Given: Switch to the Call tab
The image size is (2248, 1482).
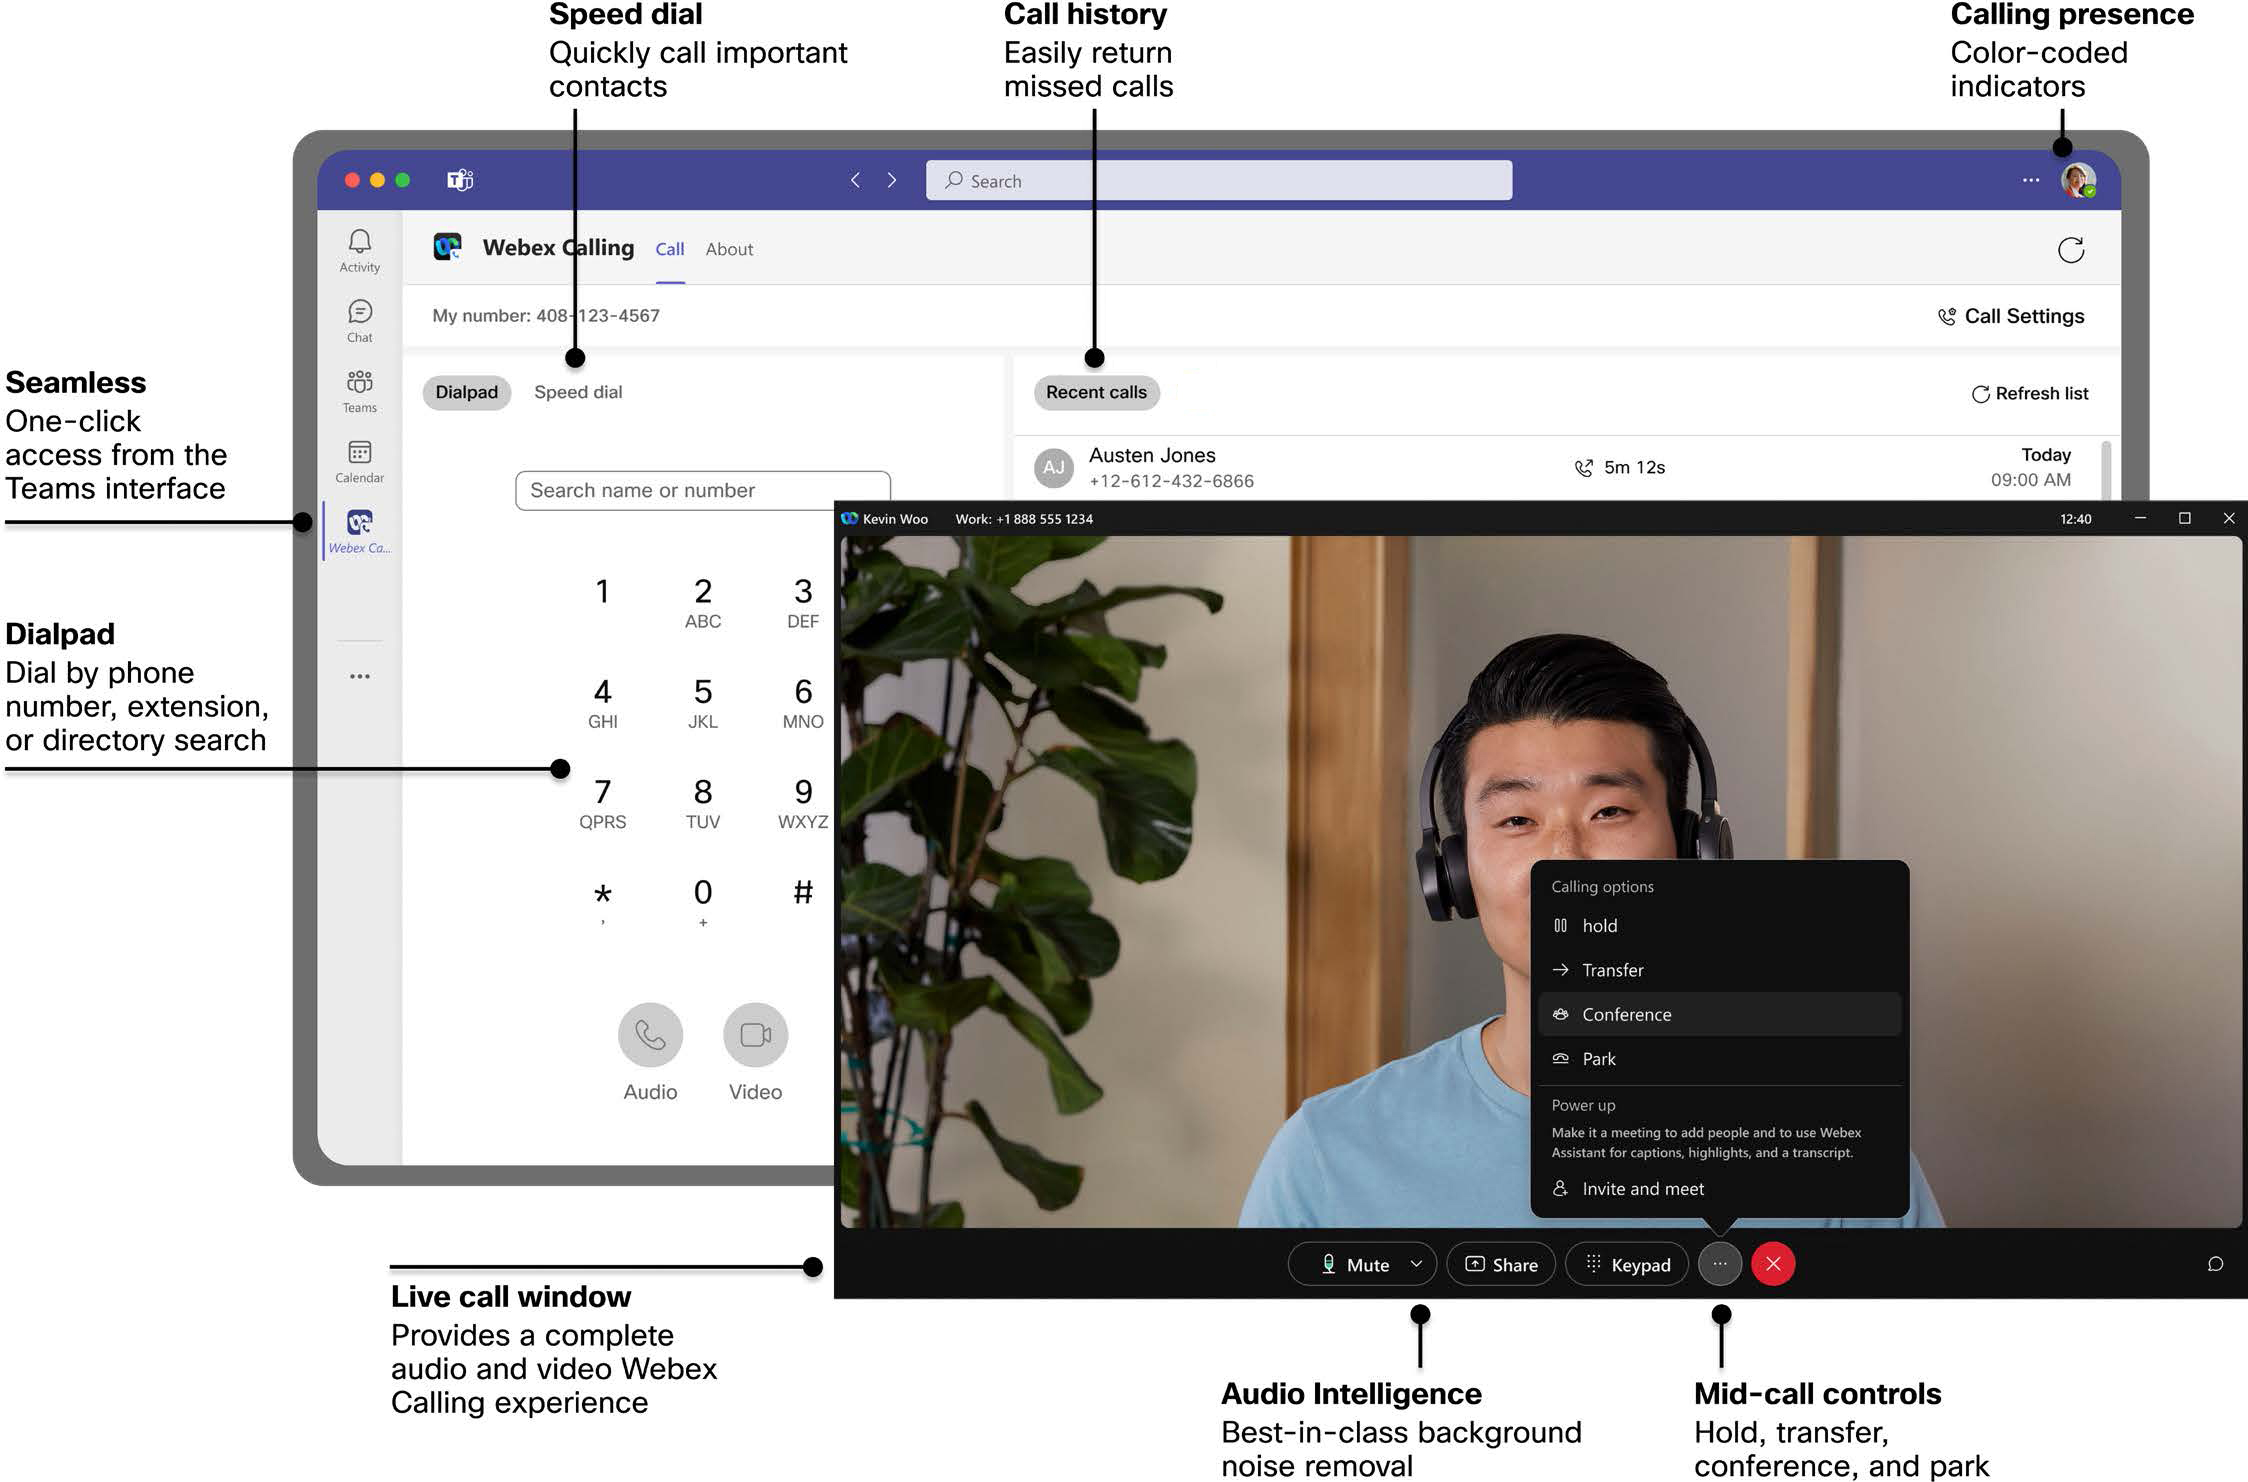Looking at the screenshot, I should [x=670, y=249].
